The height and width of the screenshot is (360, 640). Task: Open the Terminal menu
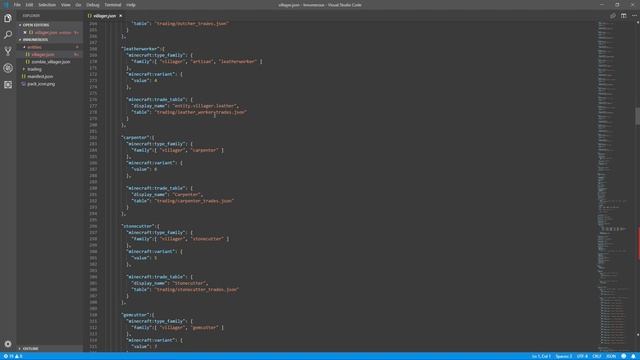click(113, 5)
